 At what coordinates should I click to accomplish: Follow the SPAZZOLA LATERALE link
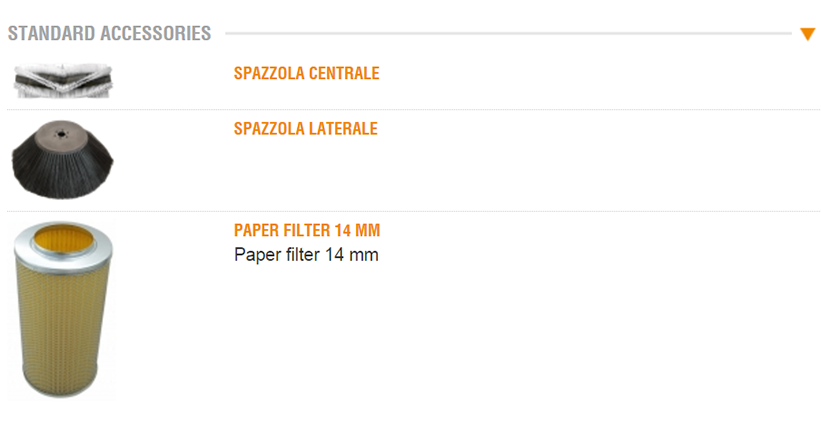[305, 129]
